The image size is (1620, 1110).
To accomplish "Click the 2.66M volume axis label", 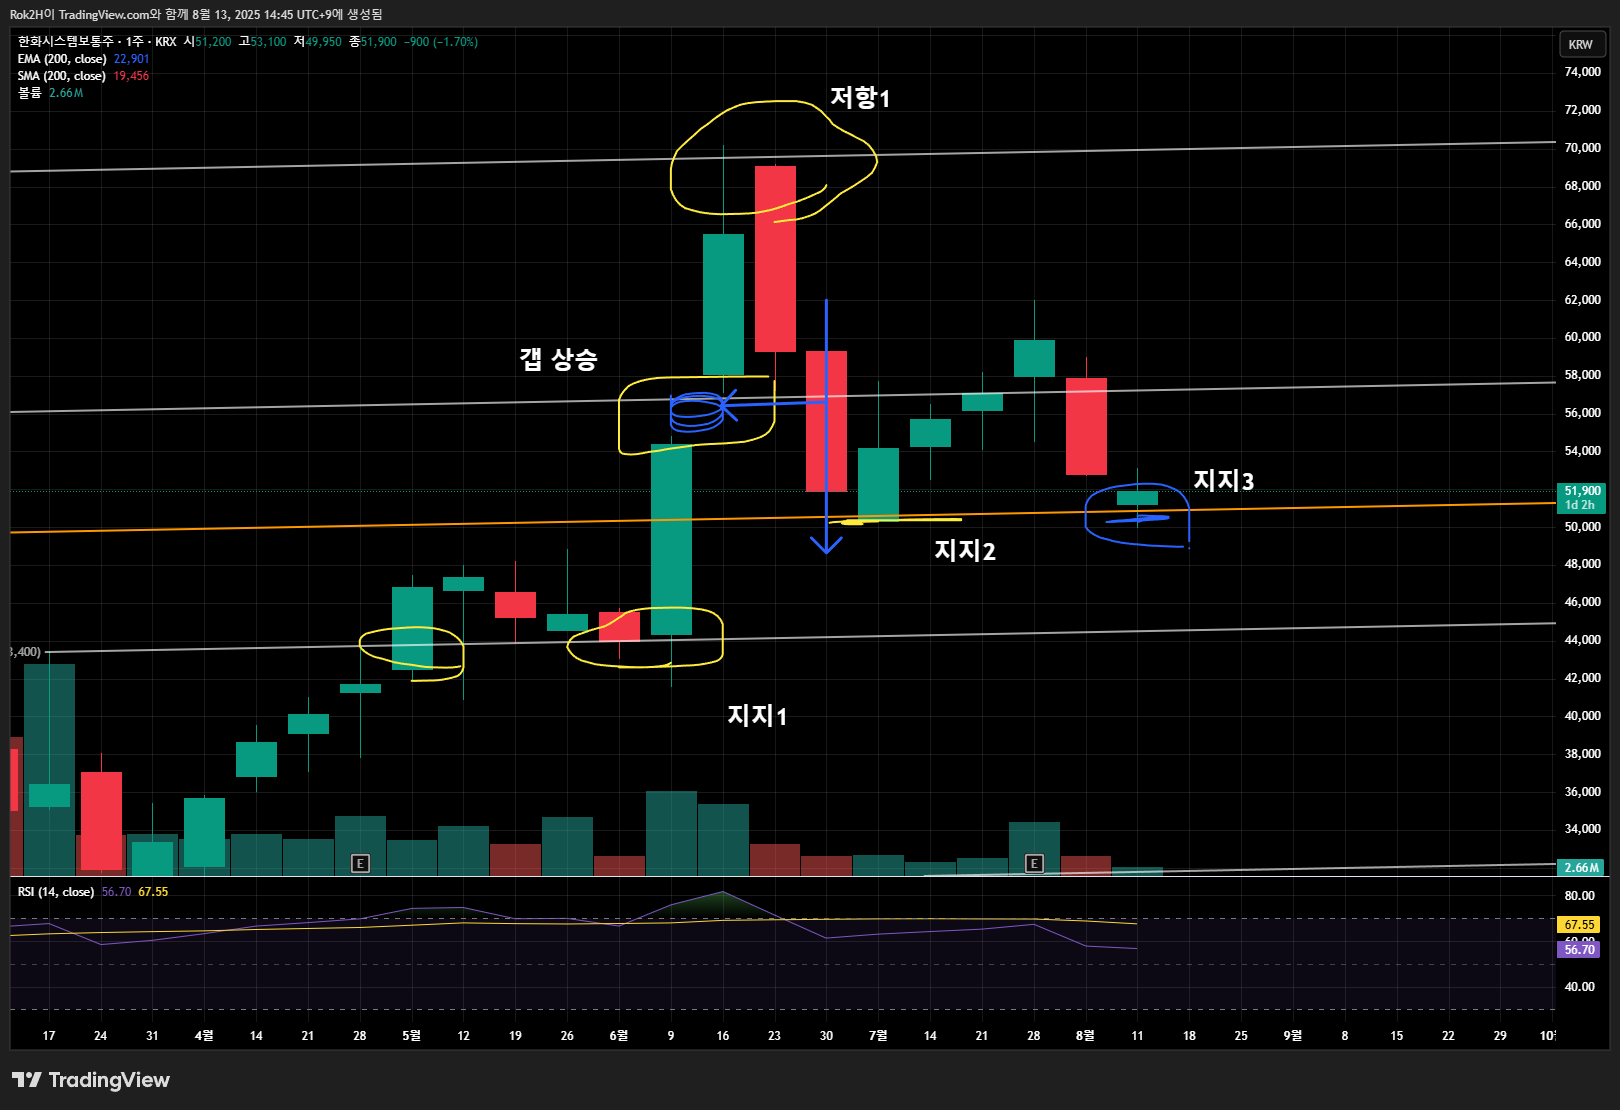I will click(x=1582, y=868).
